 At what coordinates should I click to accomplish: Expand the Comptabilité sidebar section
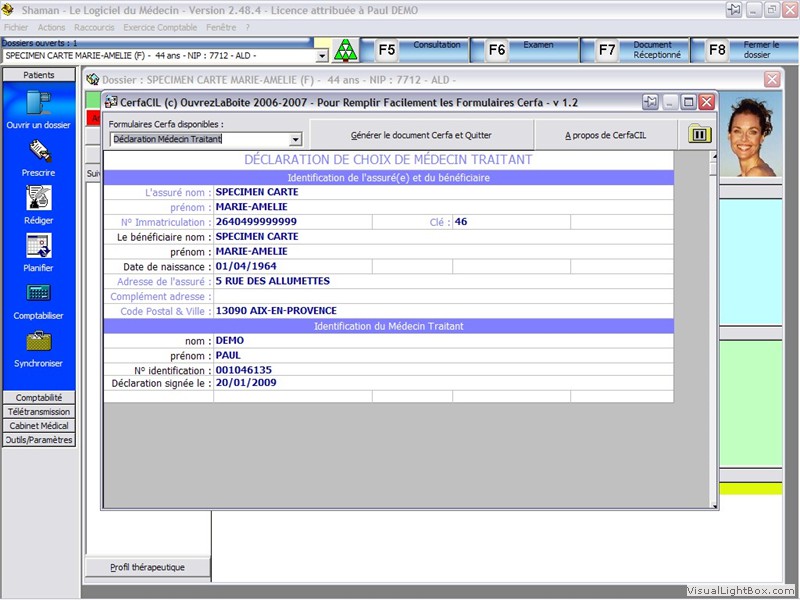coord(39,397)
